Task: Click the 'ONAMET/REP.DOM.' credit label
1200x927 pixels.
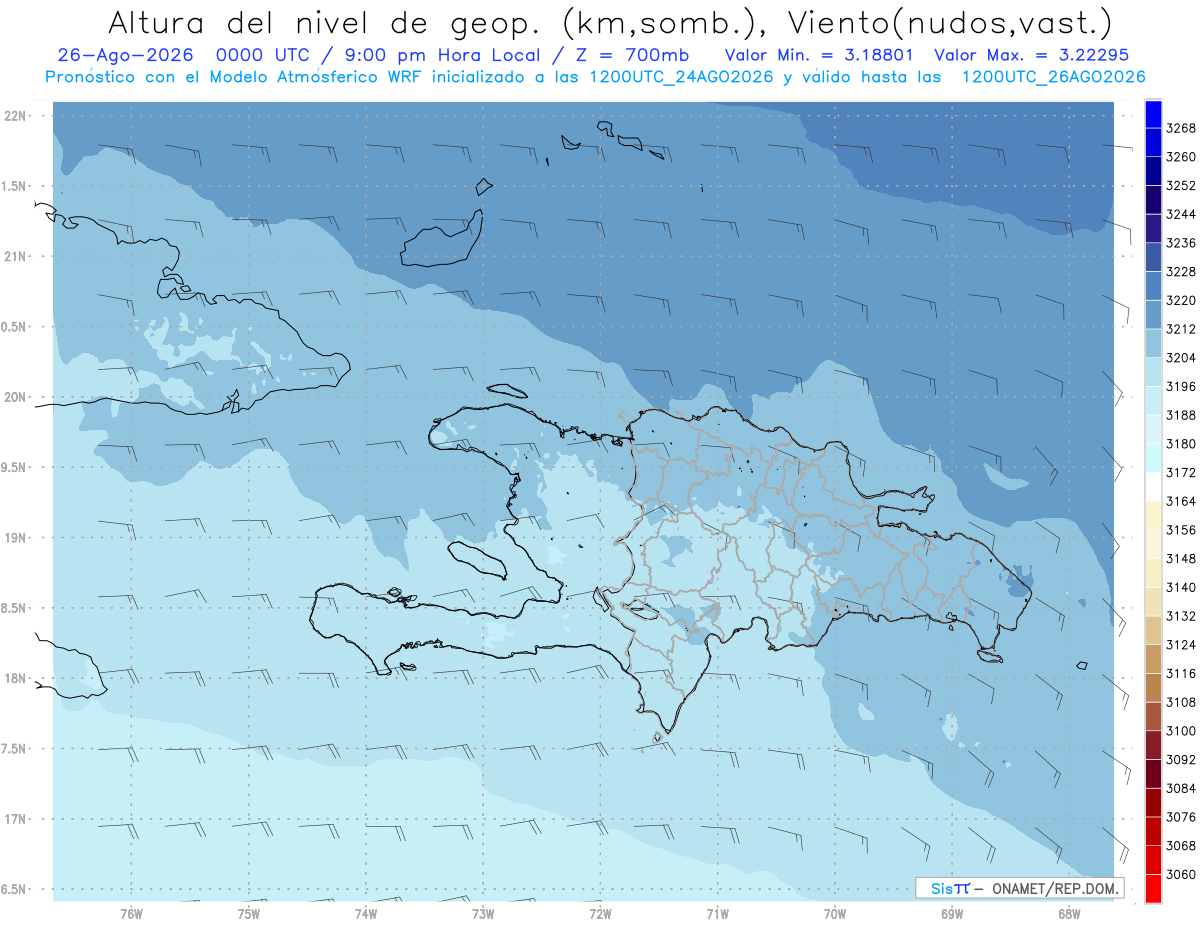Action: [x=1055, y=888]
